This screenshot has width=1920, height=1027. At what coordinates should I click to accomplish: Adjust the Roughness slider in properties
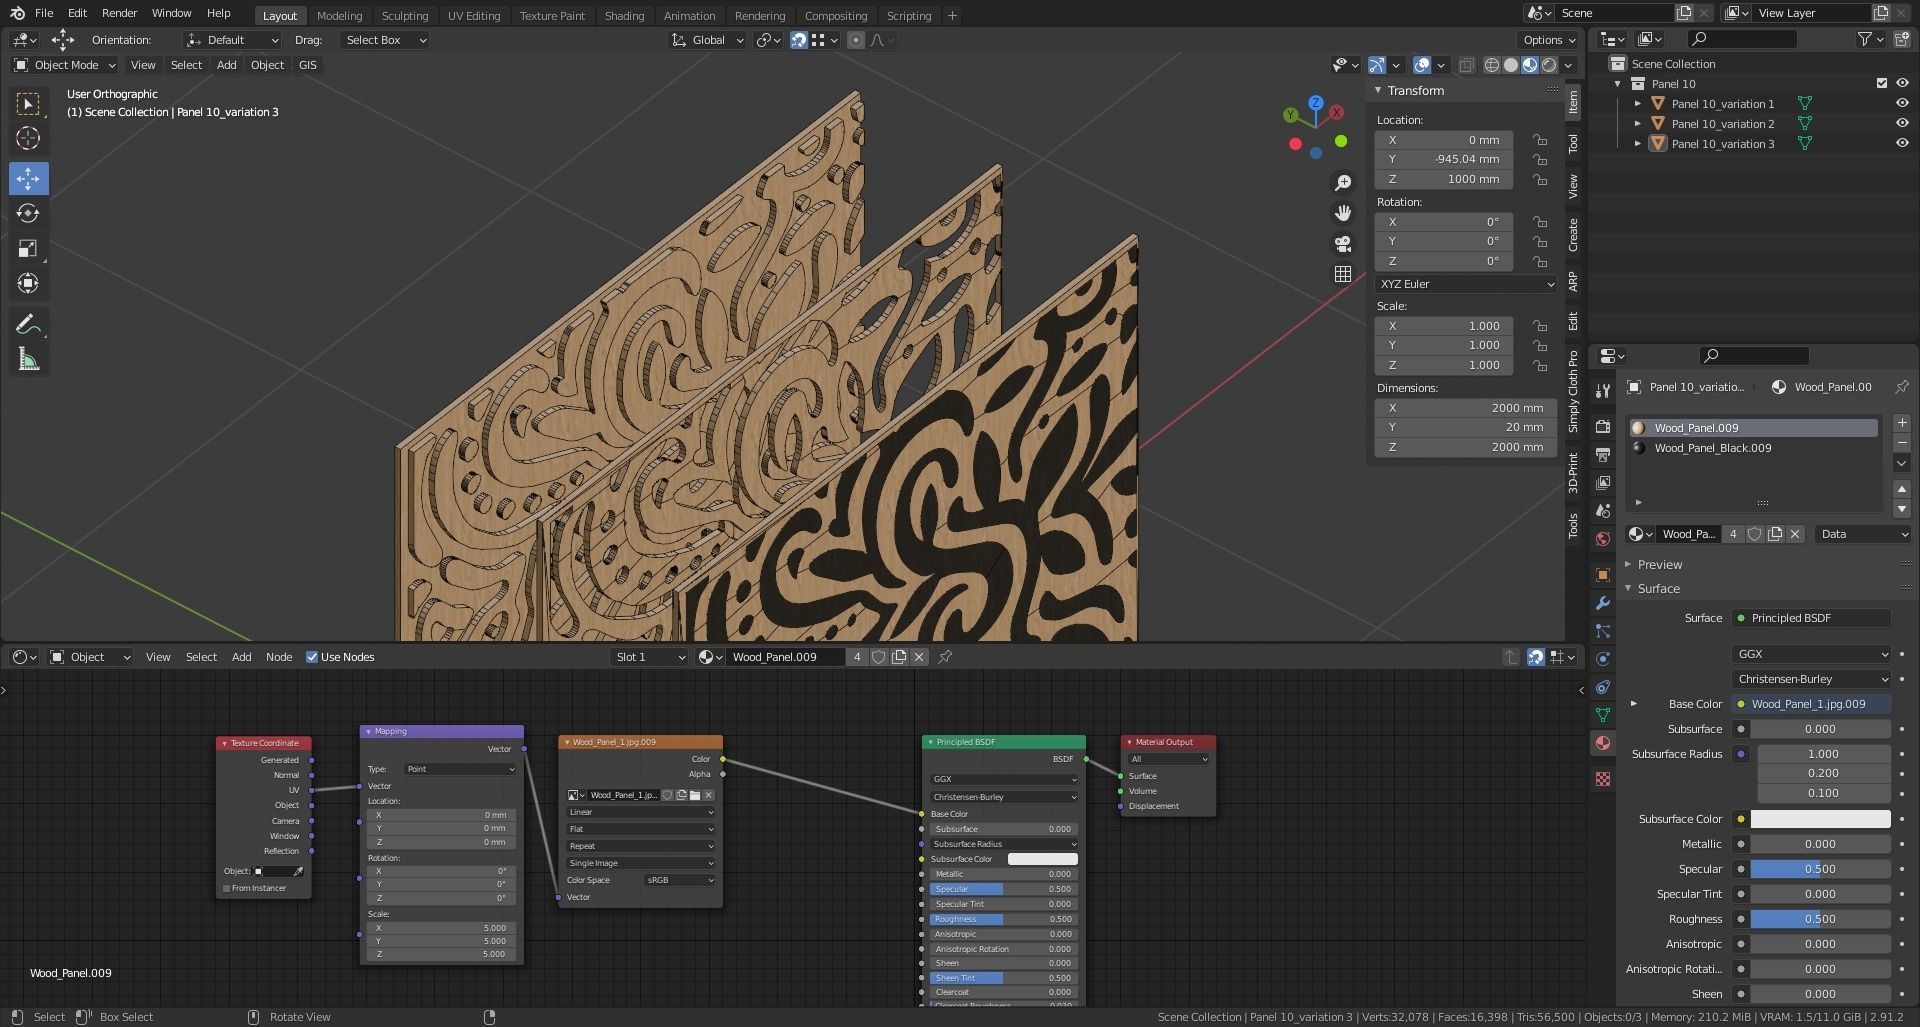click(1820, 919)
